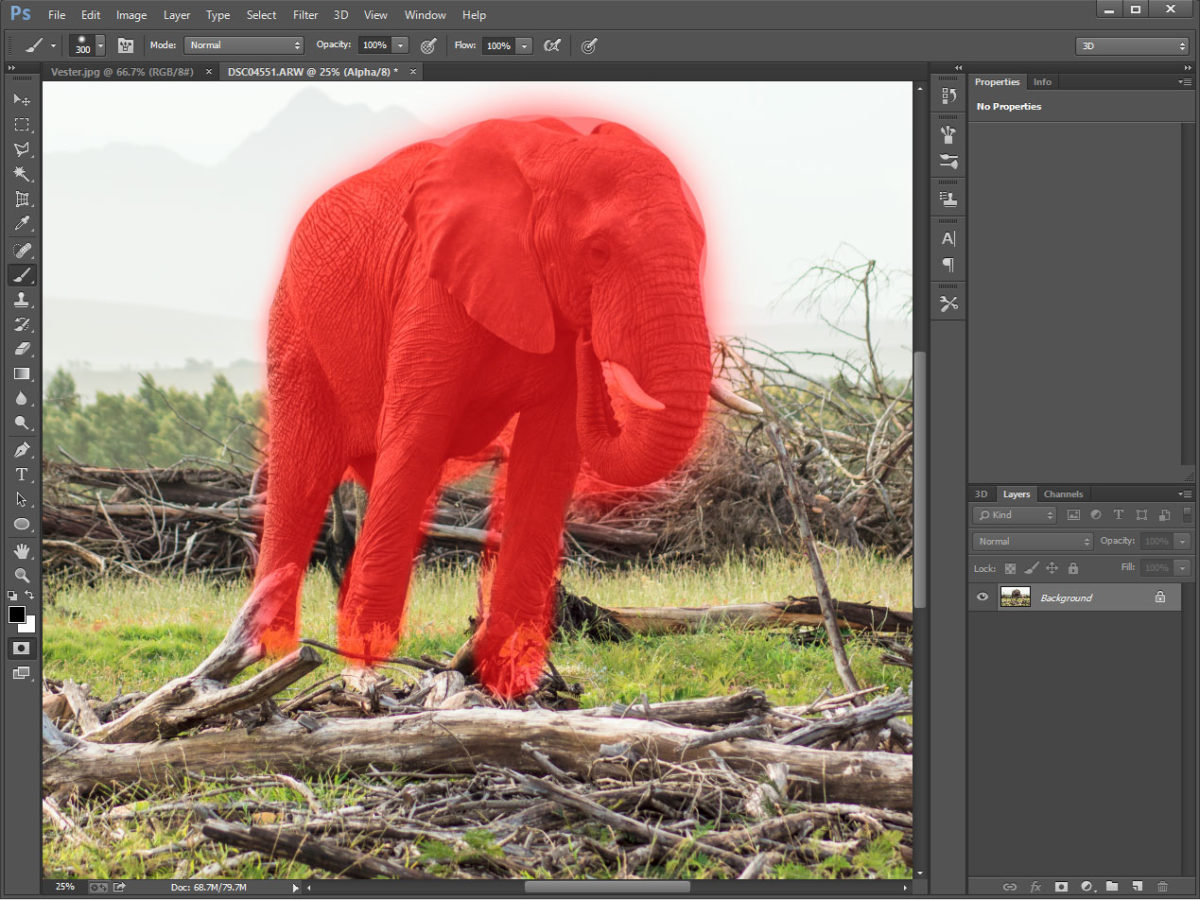Select the Move tool
The height and width of the screenshot is (900, 1200).
tap(22, 98)
